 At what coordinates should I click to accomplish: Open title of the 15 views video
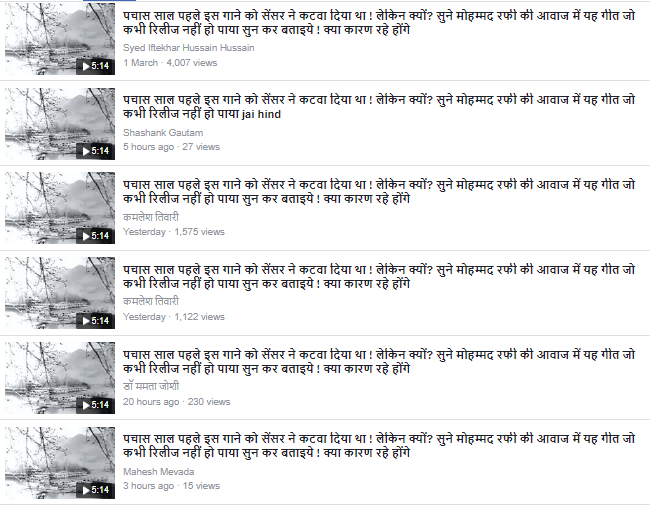coord(379,446)
